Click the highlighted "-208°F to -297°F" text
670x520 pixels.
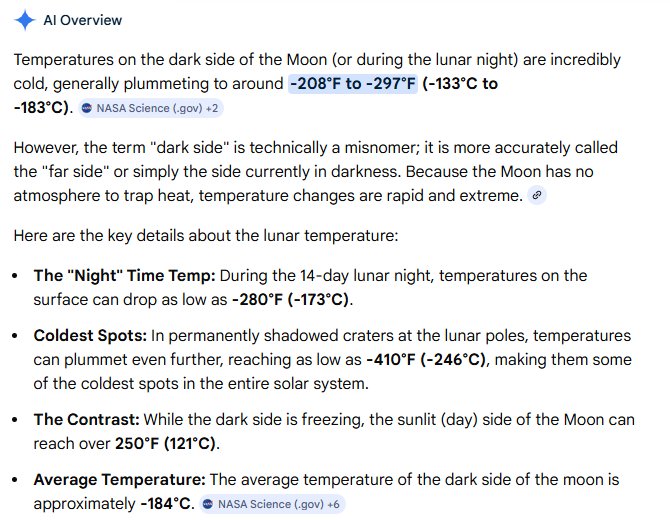coord(352,84)
